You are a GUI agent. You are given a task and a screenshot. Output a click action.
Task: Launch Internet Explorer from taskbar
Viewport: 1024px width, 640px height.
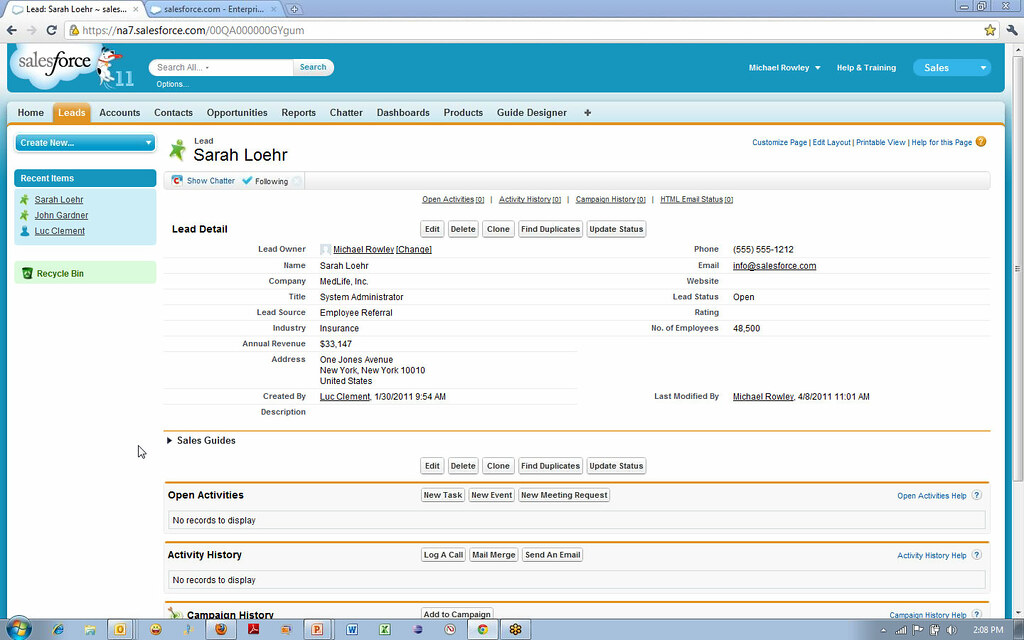click(x=58, y=630)
